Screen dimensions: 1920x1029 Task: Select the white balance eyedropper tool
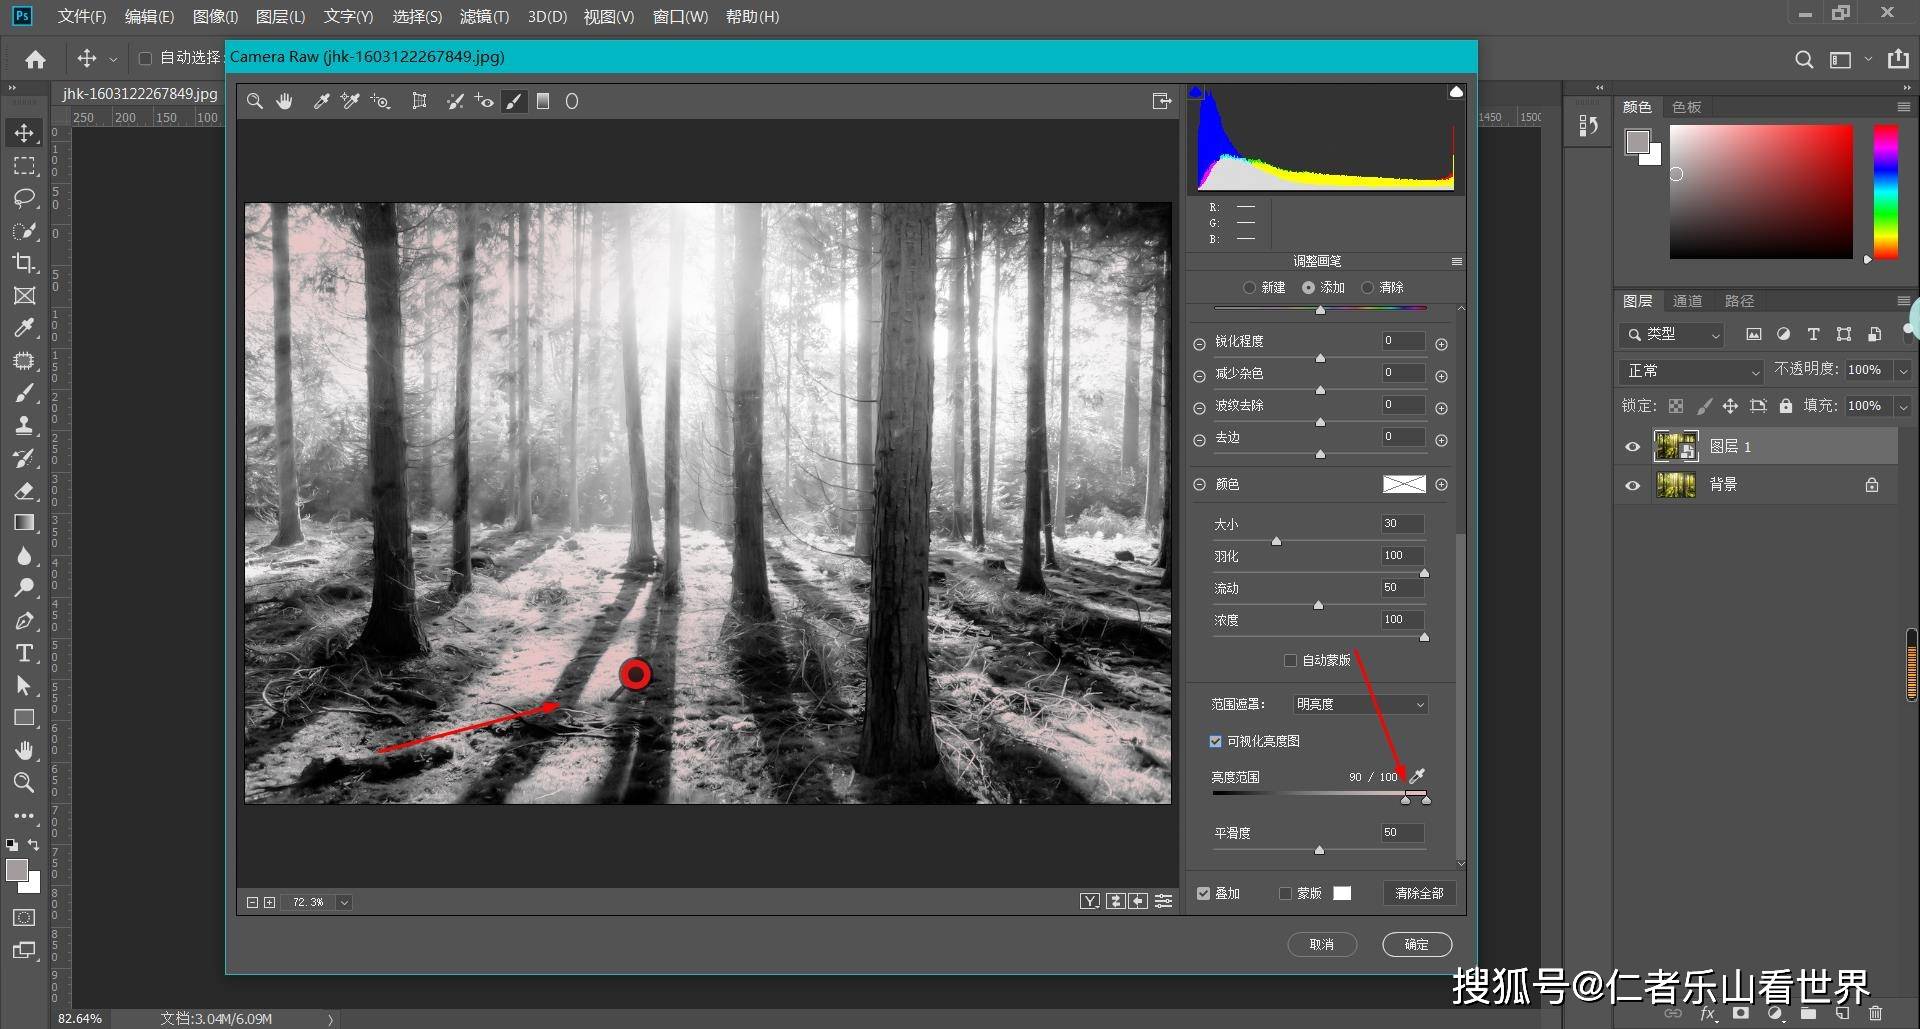tap(321, 101)
